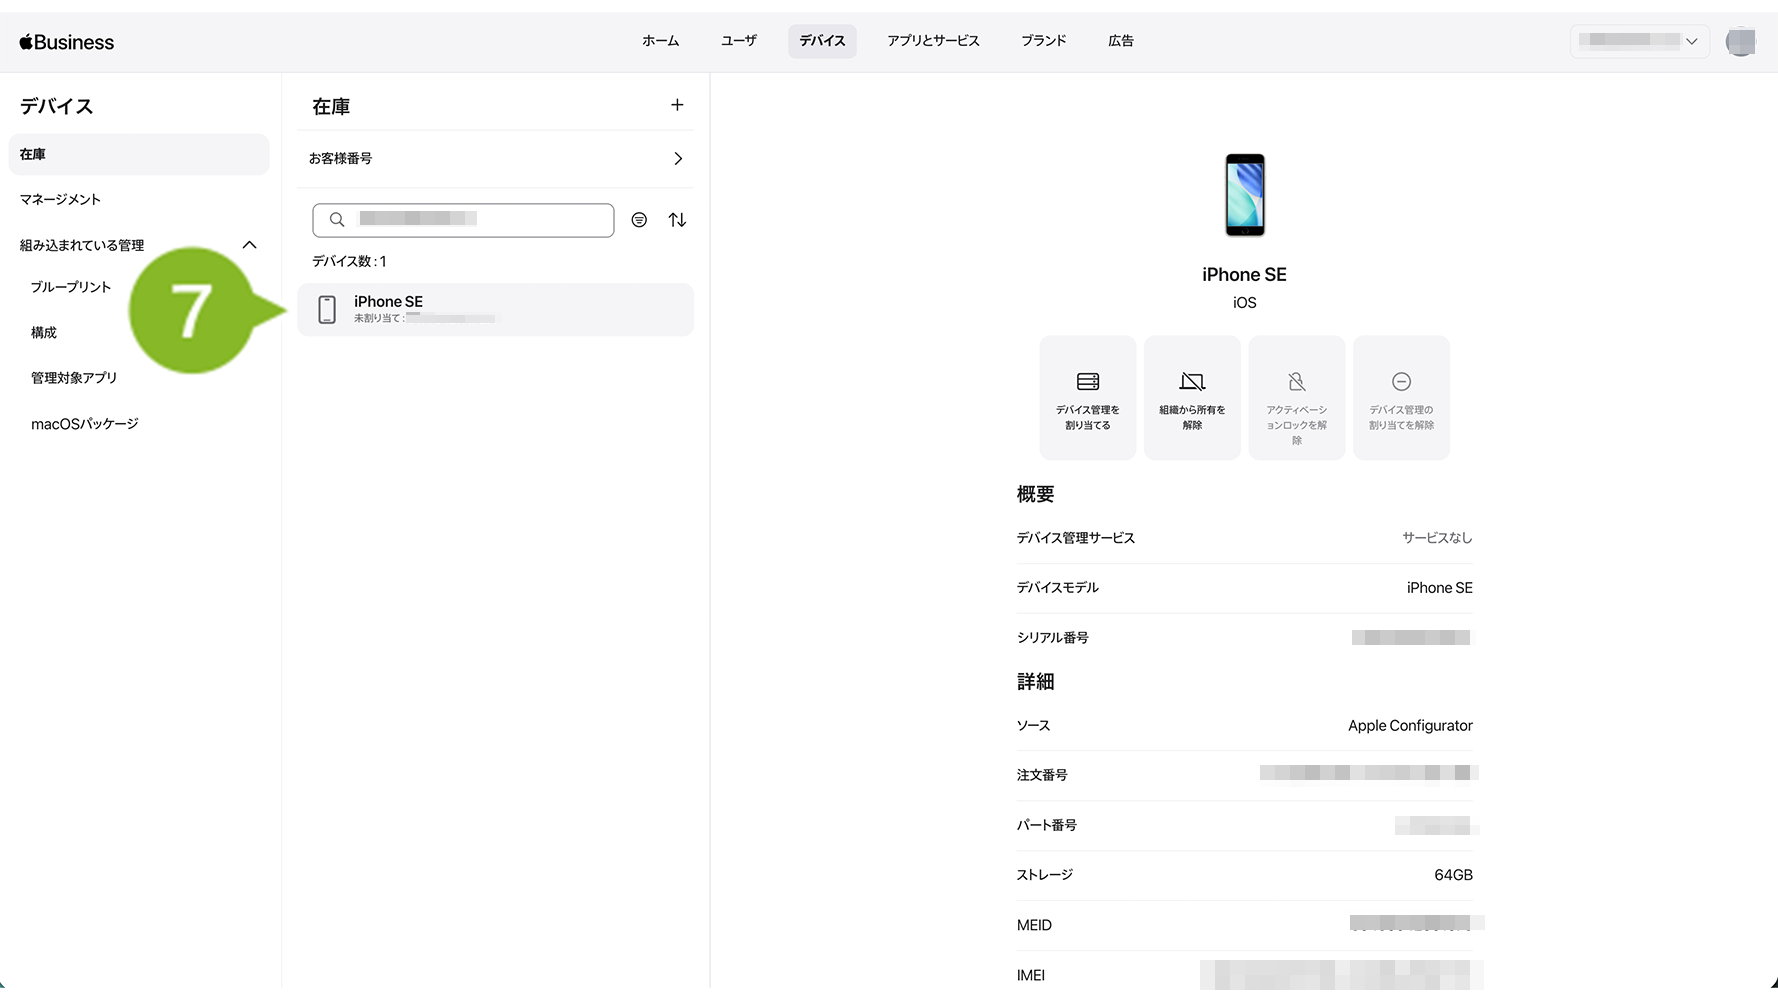The width and height of the screenshot is (1778, 1000).
Task: Open the user avatar in top right
Action: click(1740, 41)
